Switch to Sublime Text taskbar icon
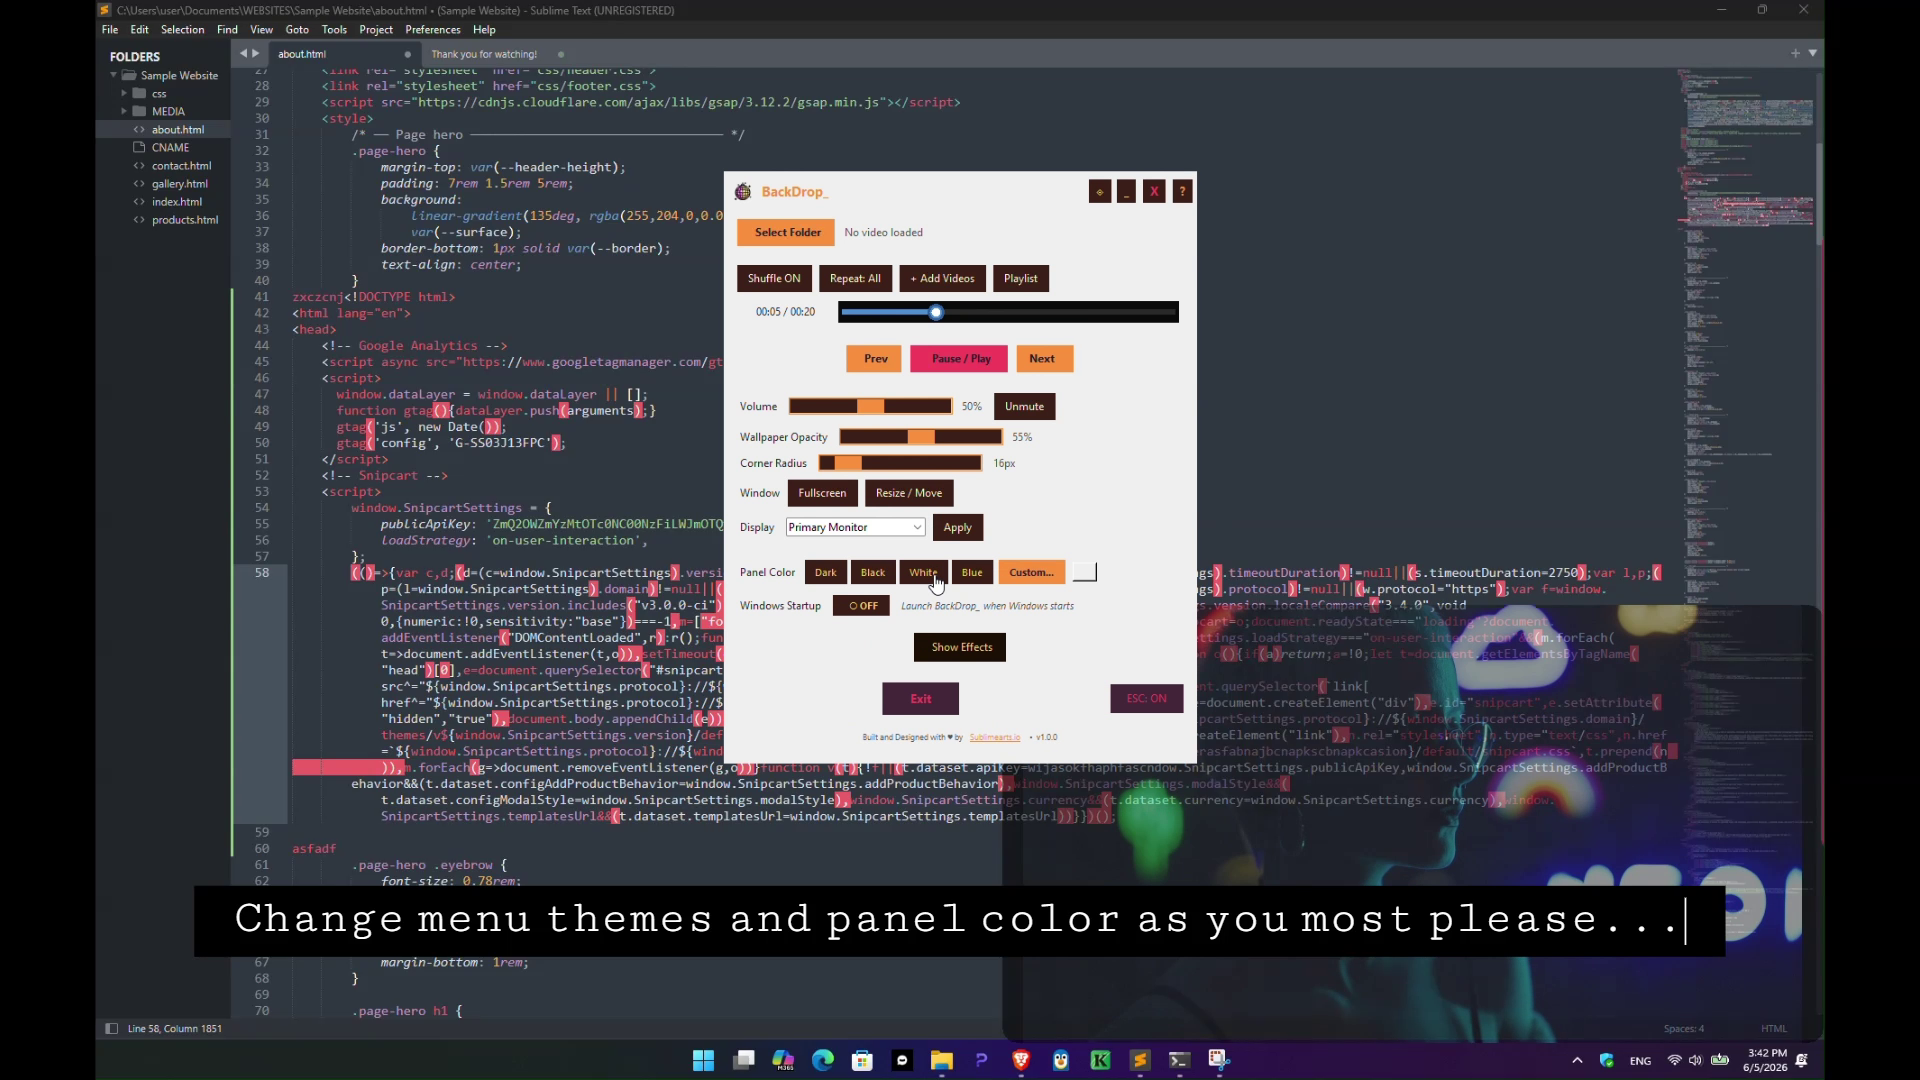The width and height of the screenshot is (1920, 1080). [x=1140, y=1060]
